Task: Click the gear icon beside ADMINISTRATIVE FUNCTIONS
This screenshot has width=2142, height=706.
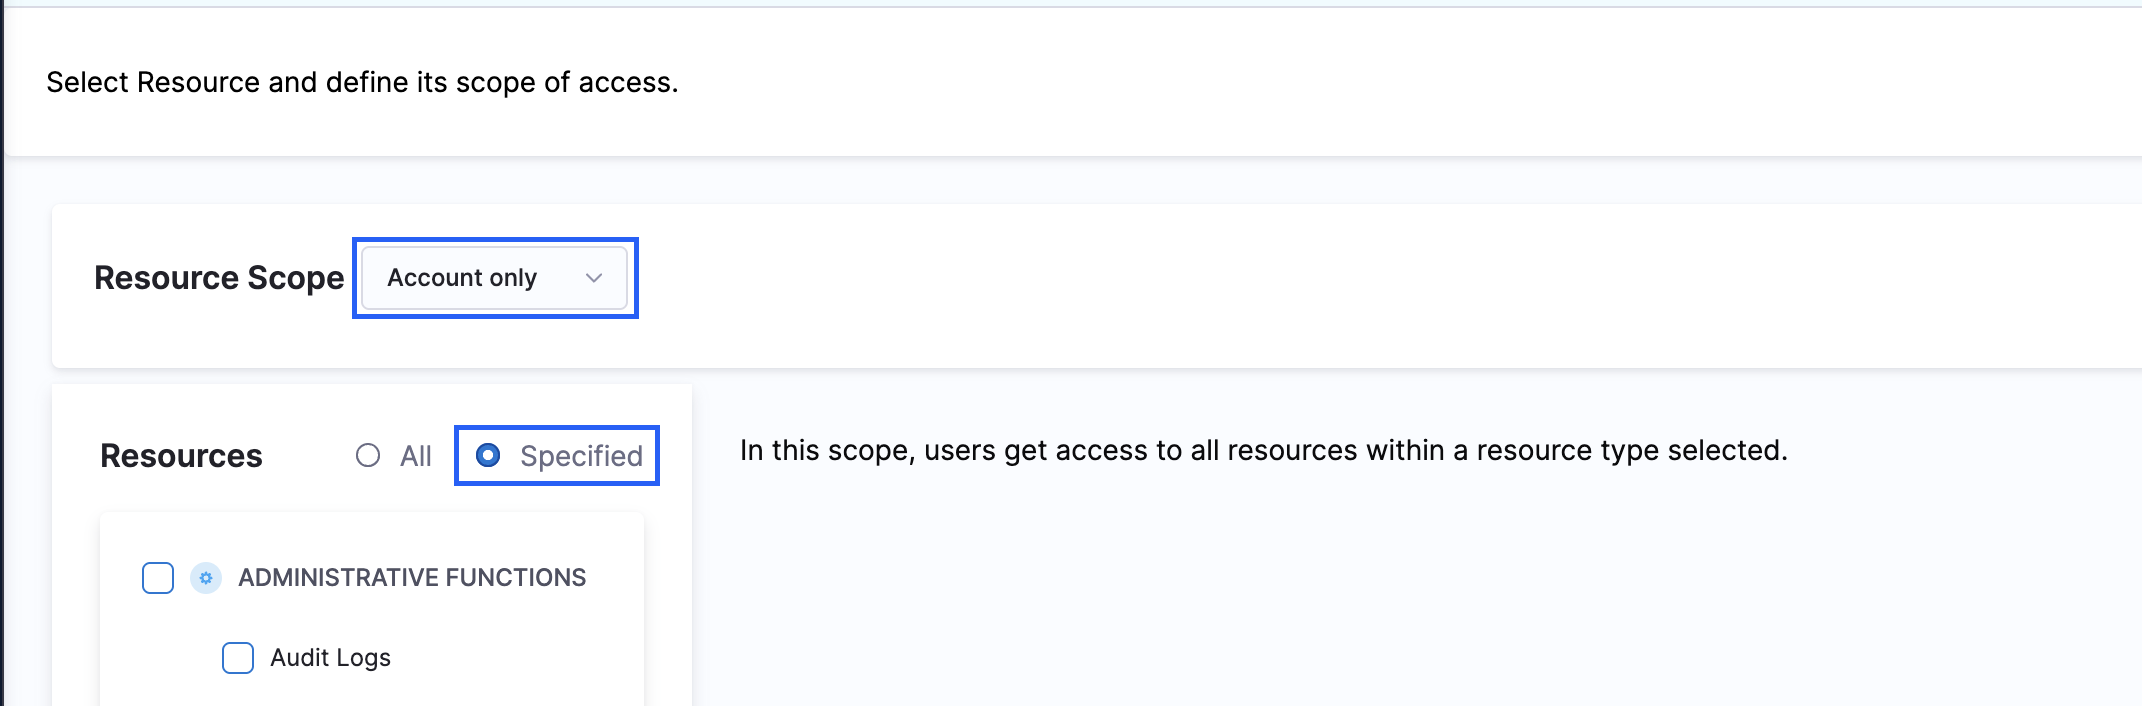Action: tap(206, 577)
